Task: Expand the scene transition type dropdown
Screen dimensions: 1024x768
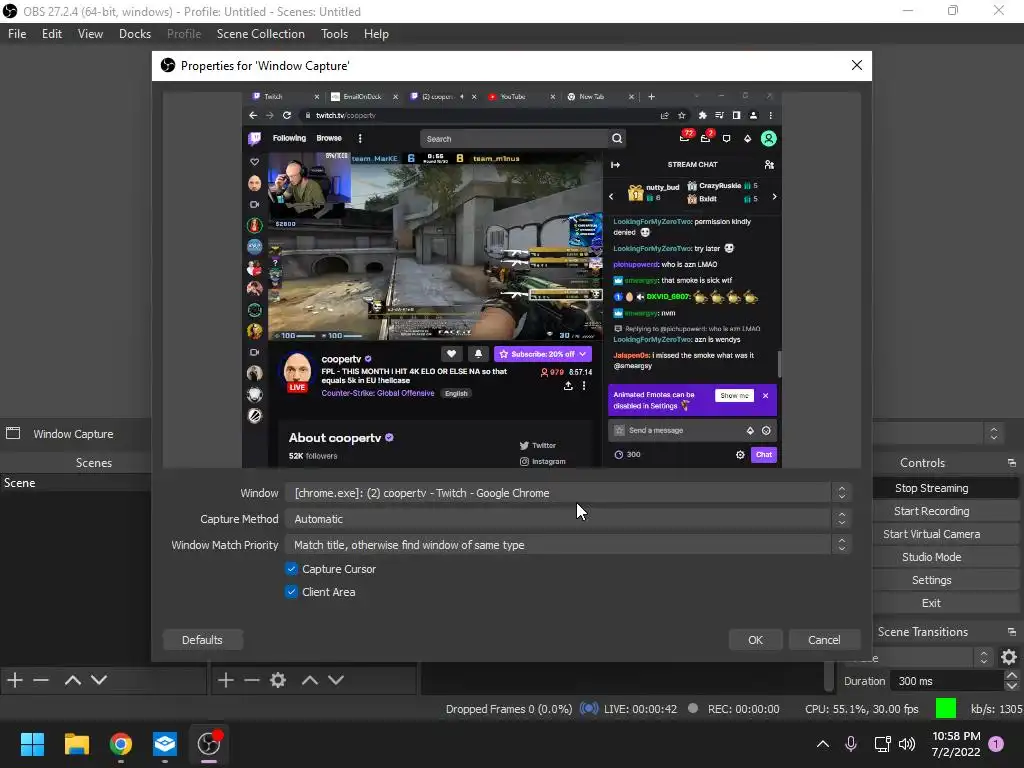Action: tap(984, 657)
